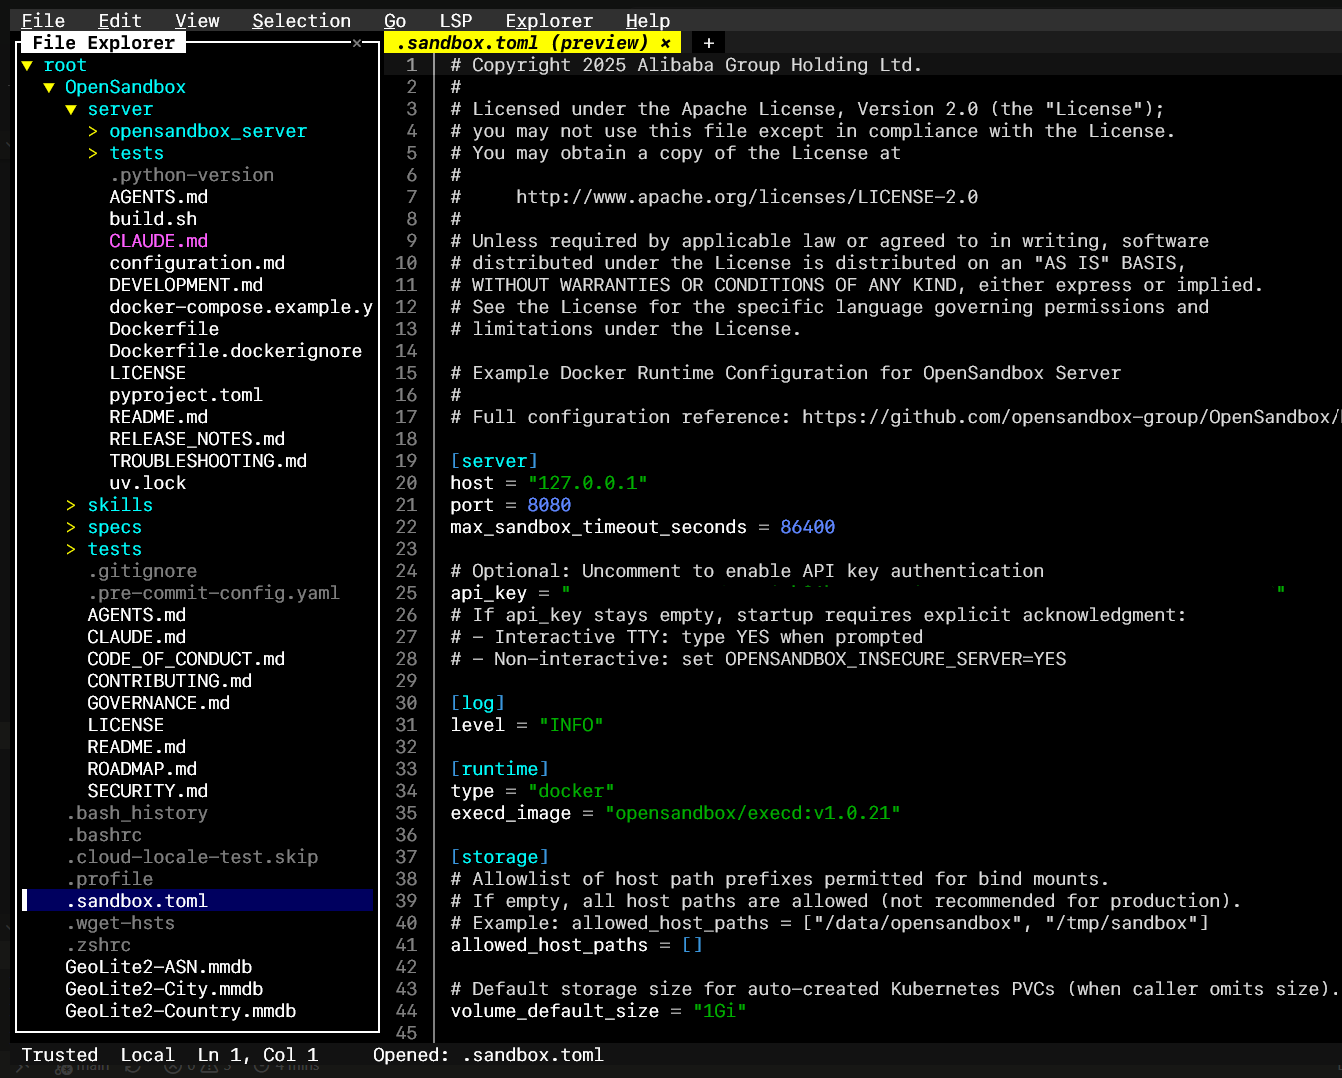Click line number 21 in gutter
This screenshot has height=1078, width=1342.
(x=406, y=505)
